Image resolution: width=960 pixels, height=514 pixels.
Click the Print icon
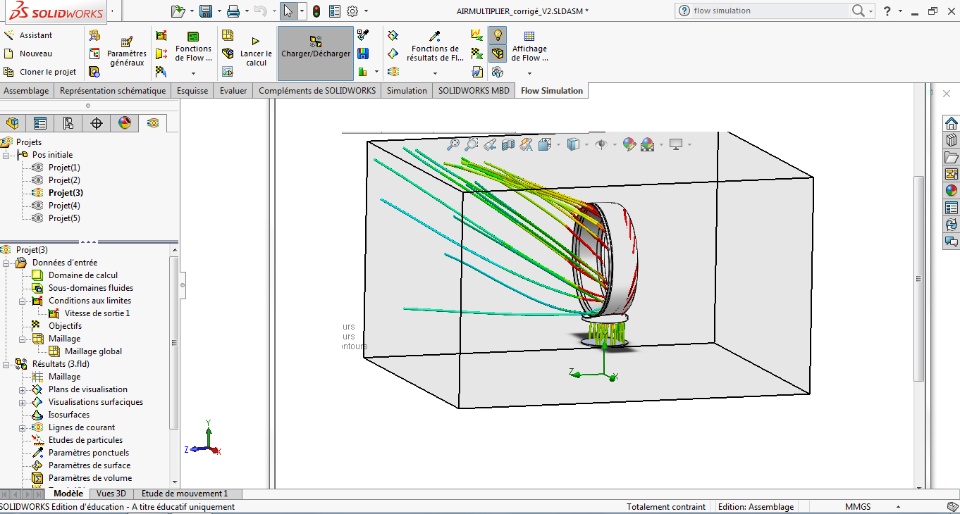(233, 11)
